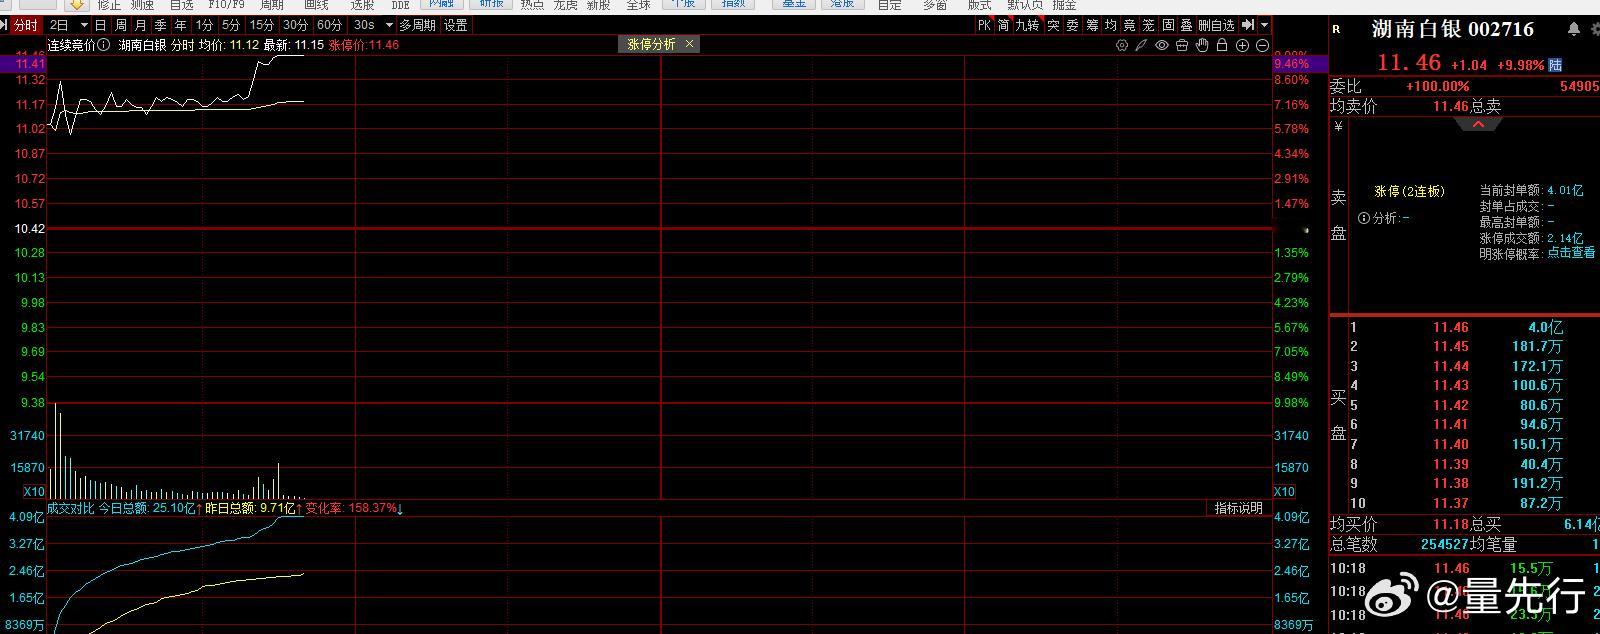Expand the 30s period dropdown arrow
Viewport: 1600px width, 634px height.
coord(389,25)
